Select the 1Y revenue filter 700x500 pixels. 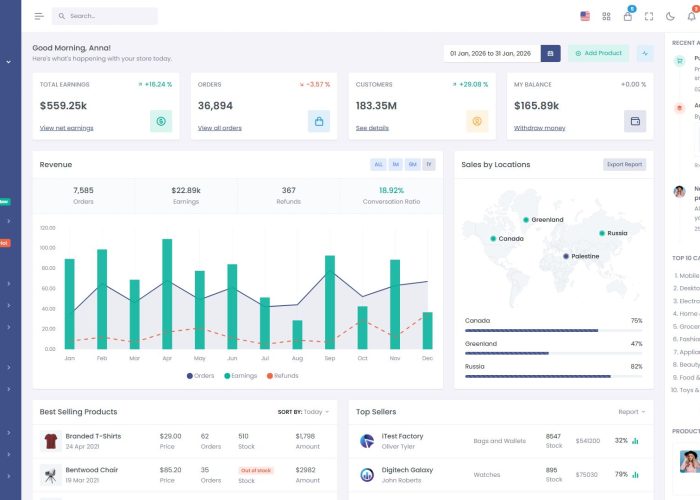pyautogui.click(x=429, y=164)
